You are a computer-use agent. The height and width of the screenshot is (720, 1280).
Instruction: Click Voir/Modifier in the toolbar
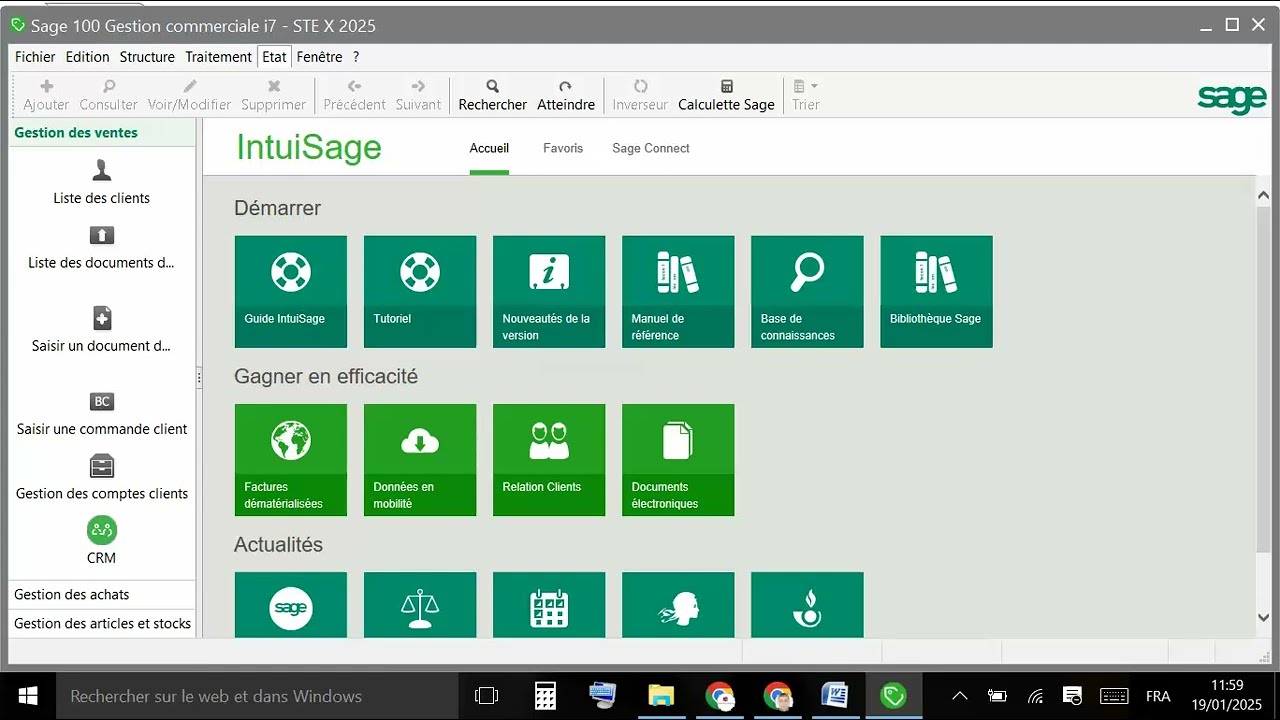pyautogui.click(x=189, y=96)
